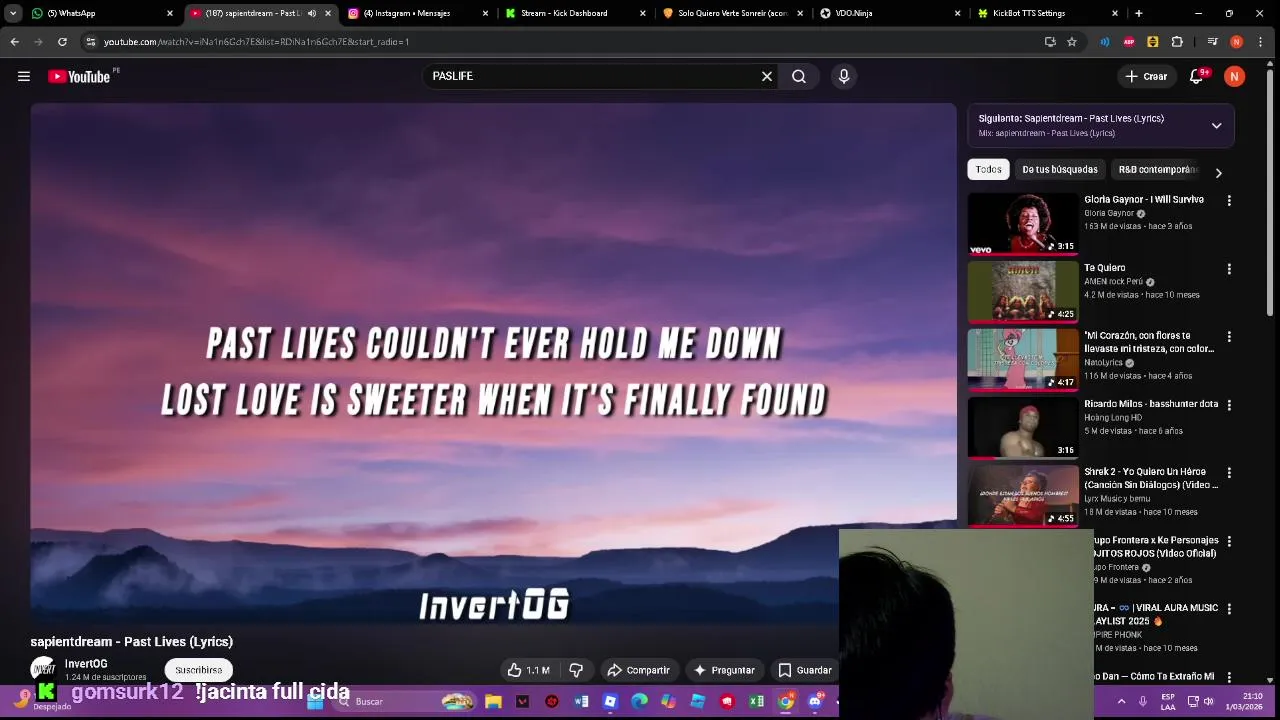Open Chrome three-dot menu
This screenshot has height=720, width=1280.
[1262, 42]
